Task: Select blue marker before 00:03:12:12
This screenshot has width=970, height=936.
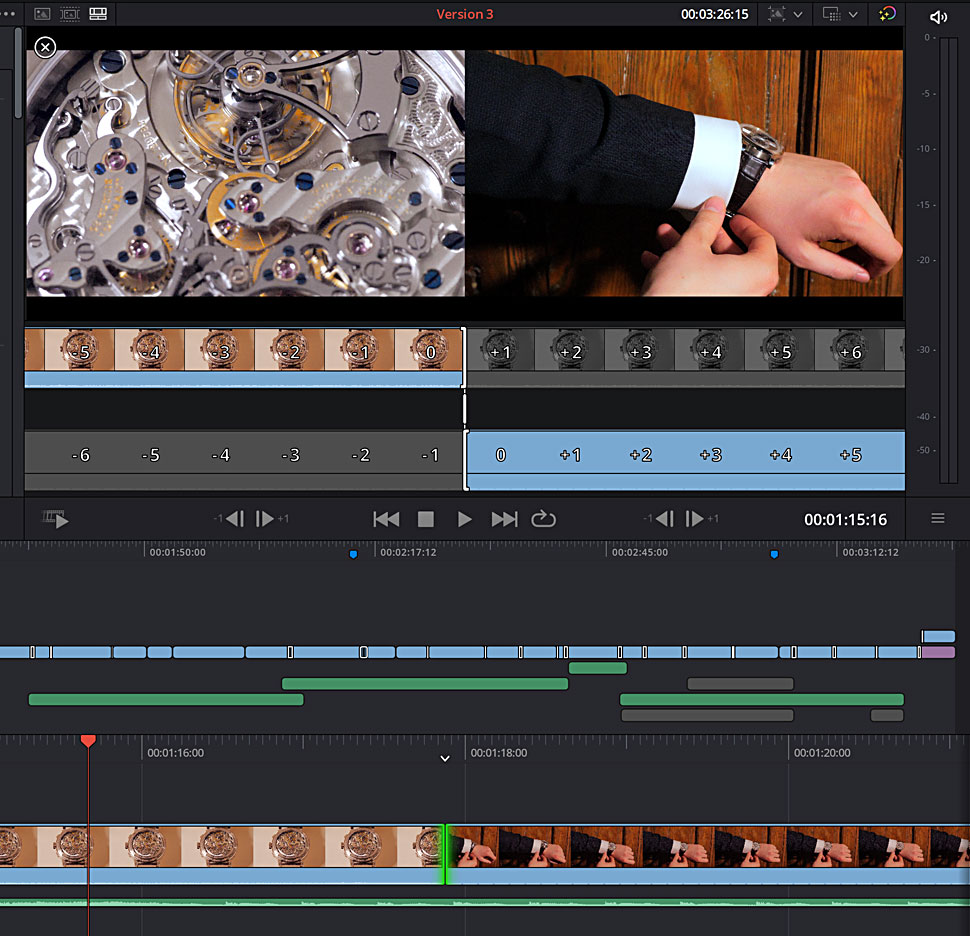Action: [x=774, y=554]
